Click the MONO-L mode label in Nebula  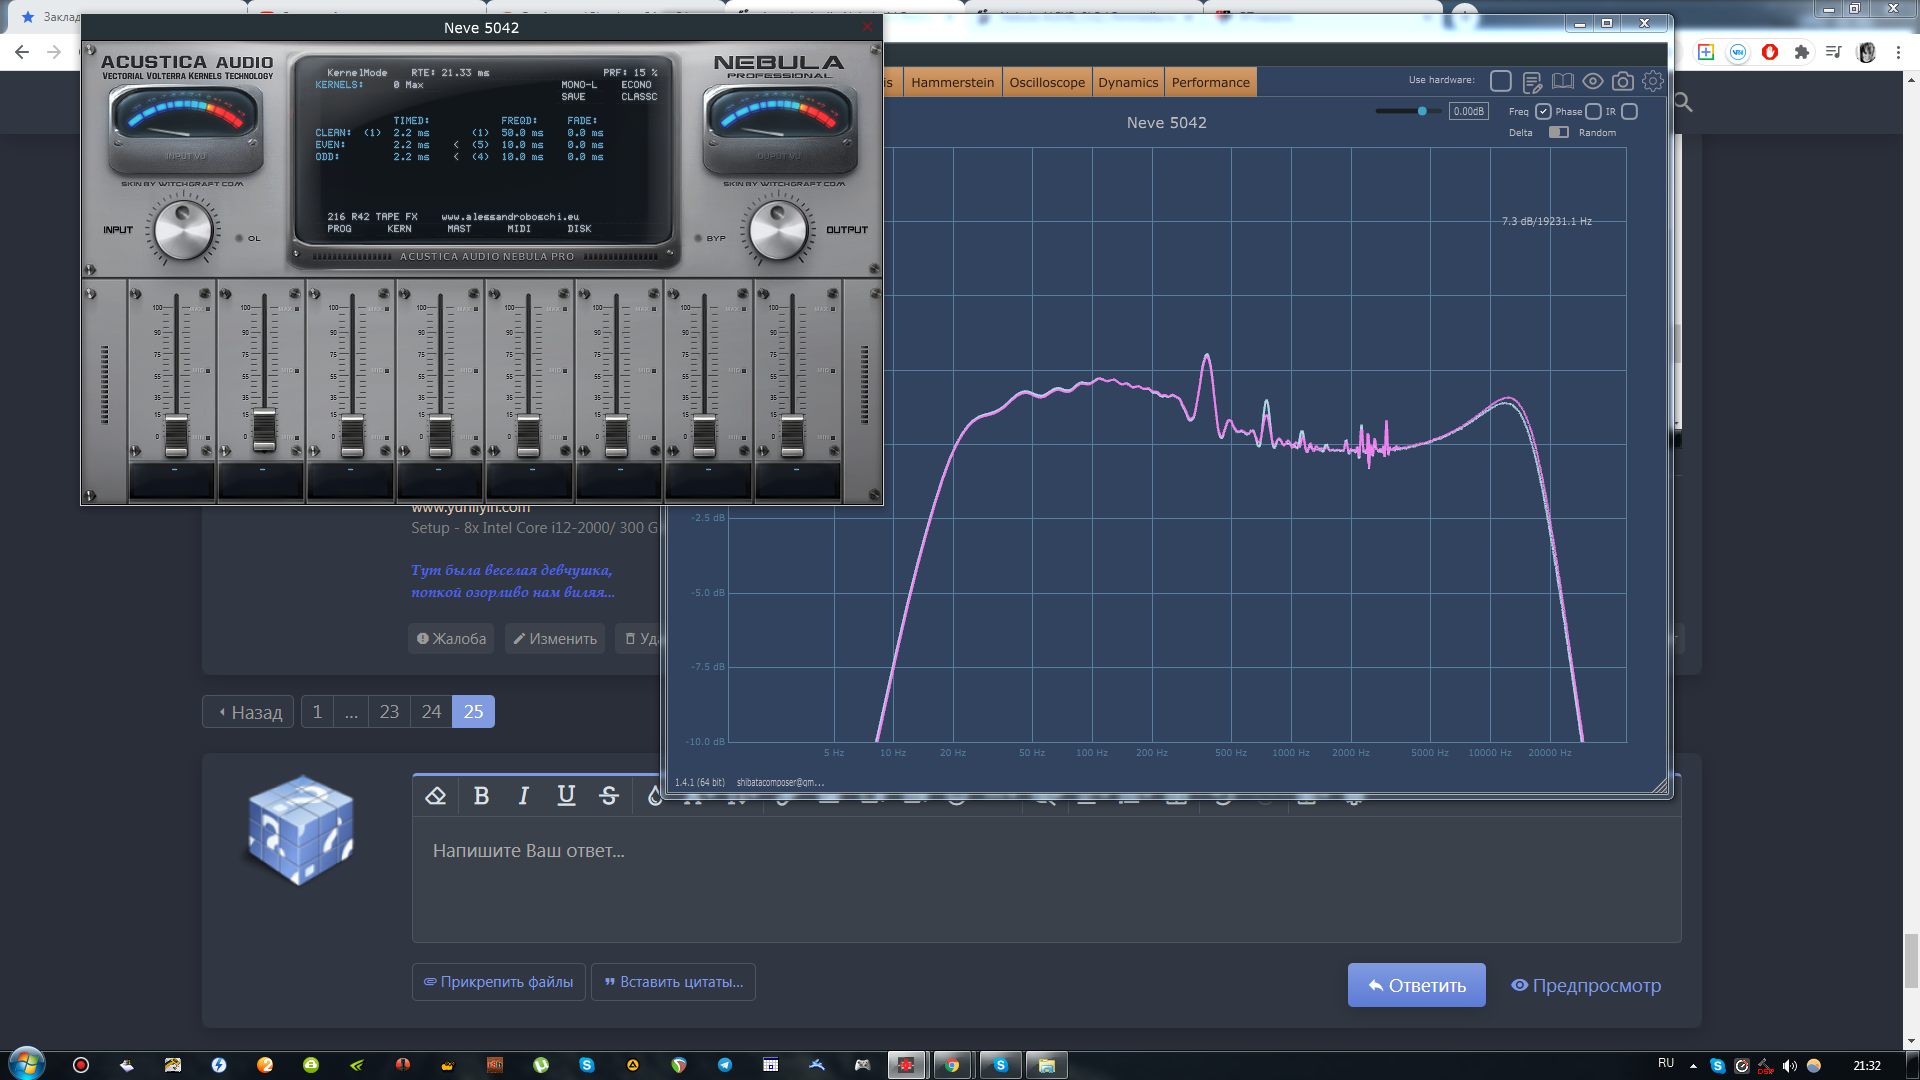coord(579,85)
